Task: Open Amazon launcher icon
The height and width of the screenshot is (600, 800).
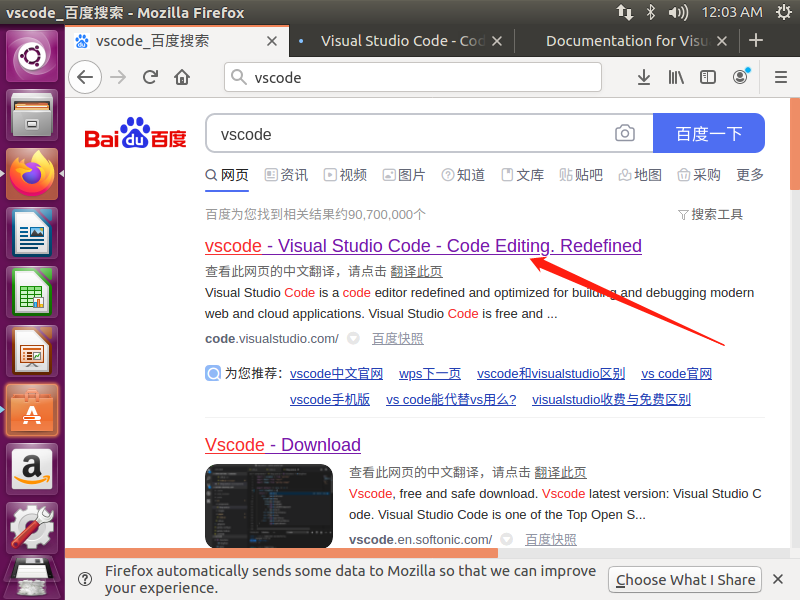Action: (32, 470)
